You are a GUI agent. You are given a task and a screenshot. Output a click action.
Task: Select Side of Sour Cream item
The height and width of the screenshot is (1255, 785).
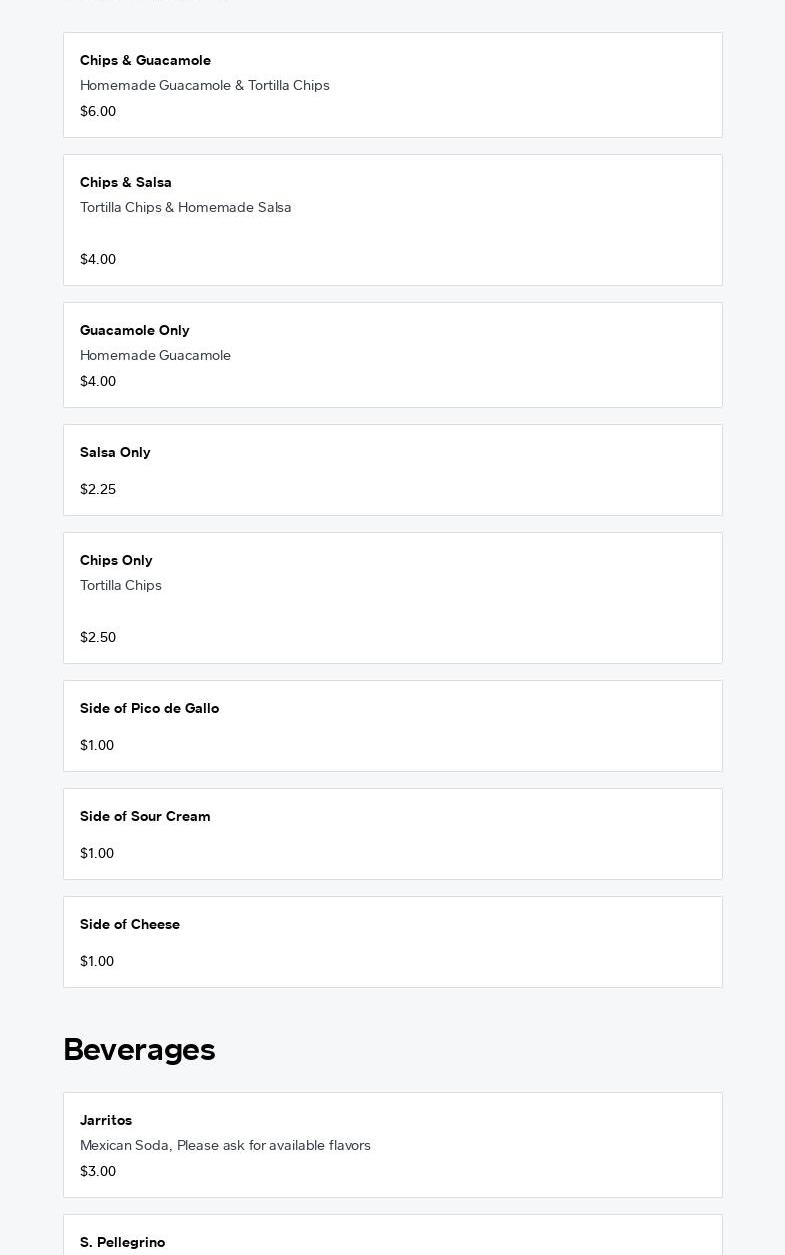[392, 834]
